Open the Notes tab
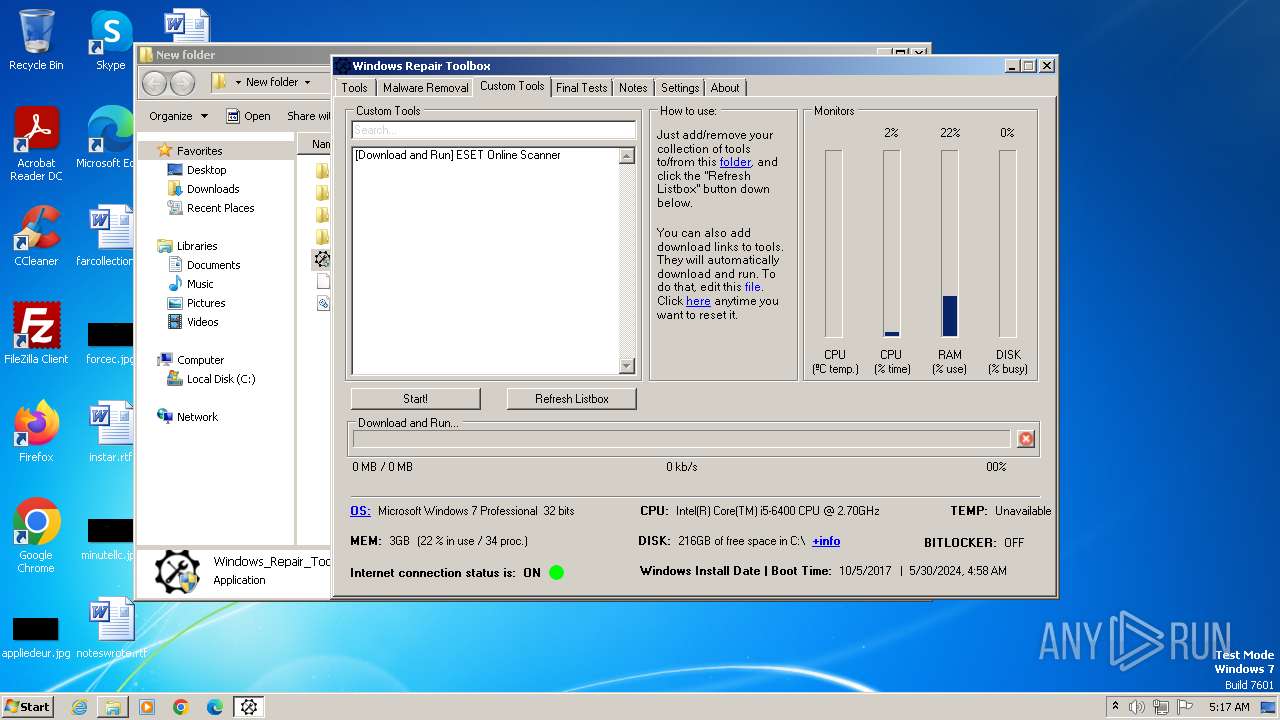 [x=633, y=88]
